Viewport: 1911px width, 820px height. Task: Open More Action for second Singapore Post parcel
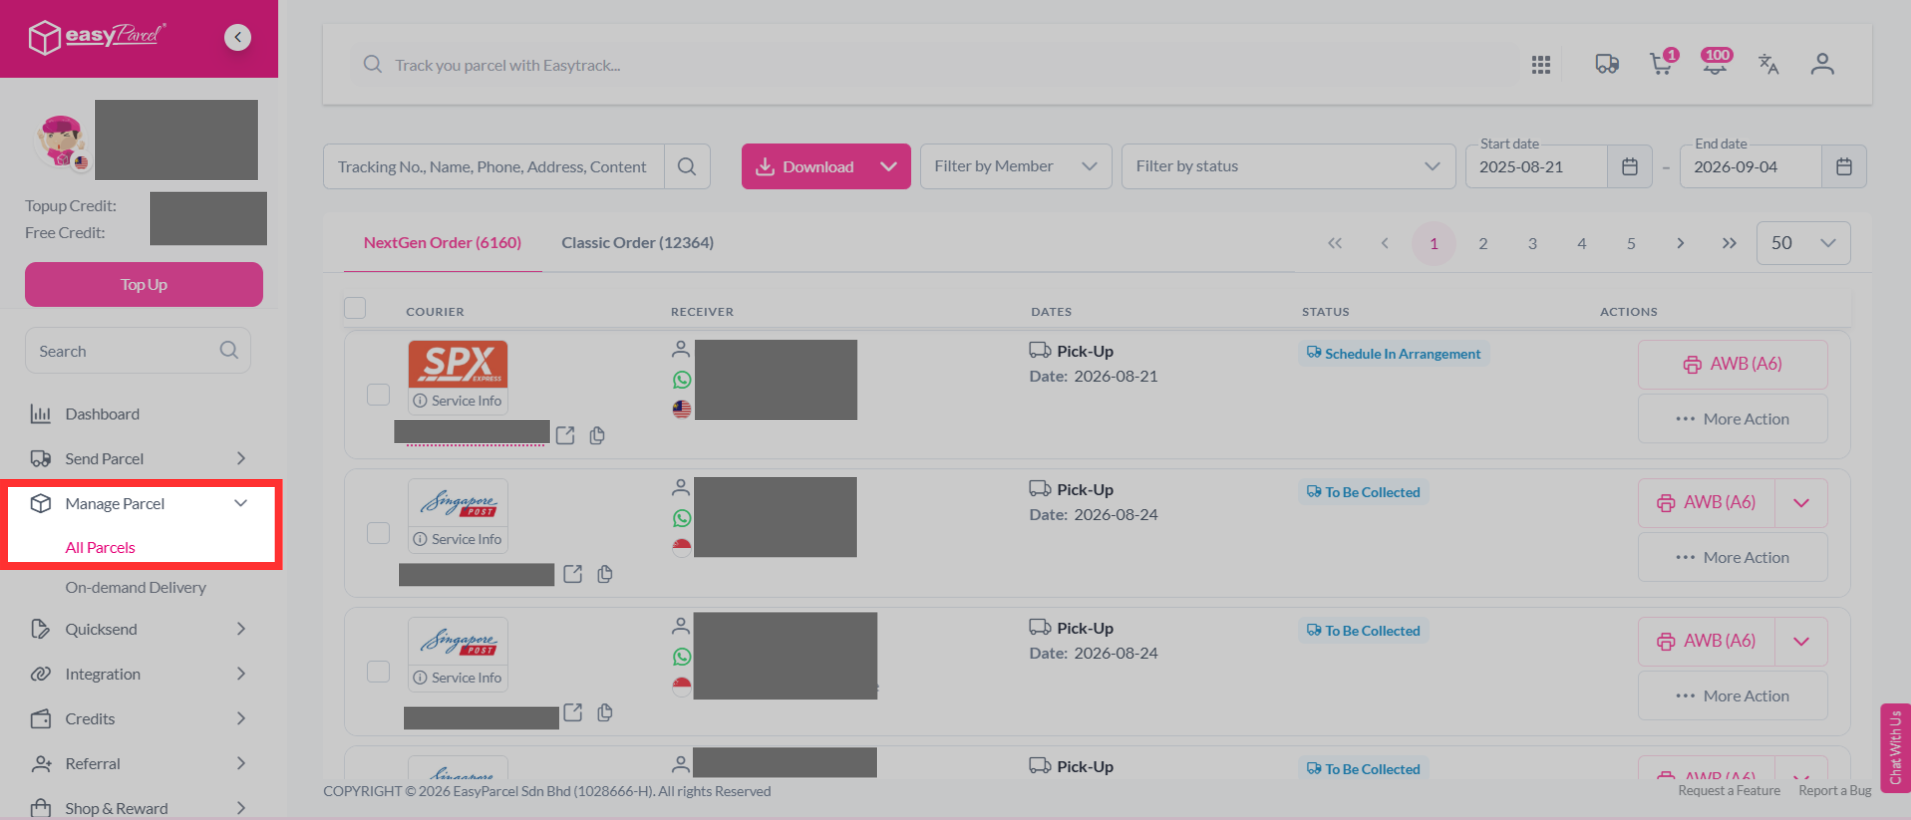coord(1732,696)
